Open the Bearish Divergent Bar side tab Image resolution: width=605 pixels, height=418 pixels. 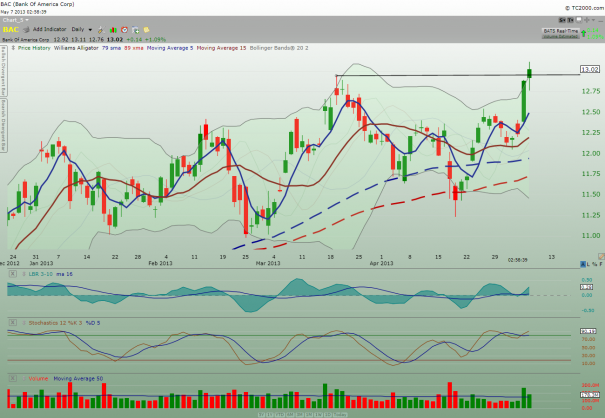coord(3,125)
